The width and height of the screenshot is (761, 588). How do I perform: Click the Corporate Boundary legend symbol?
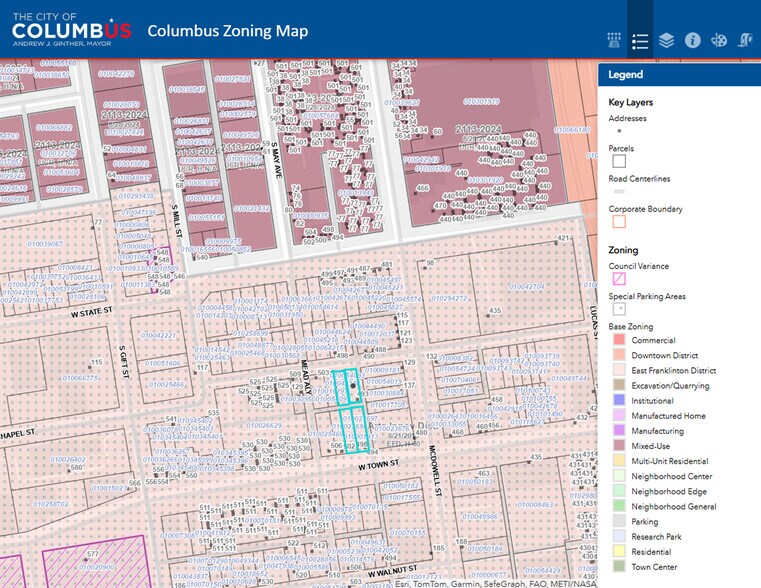pos(619,222)
